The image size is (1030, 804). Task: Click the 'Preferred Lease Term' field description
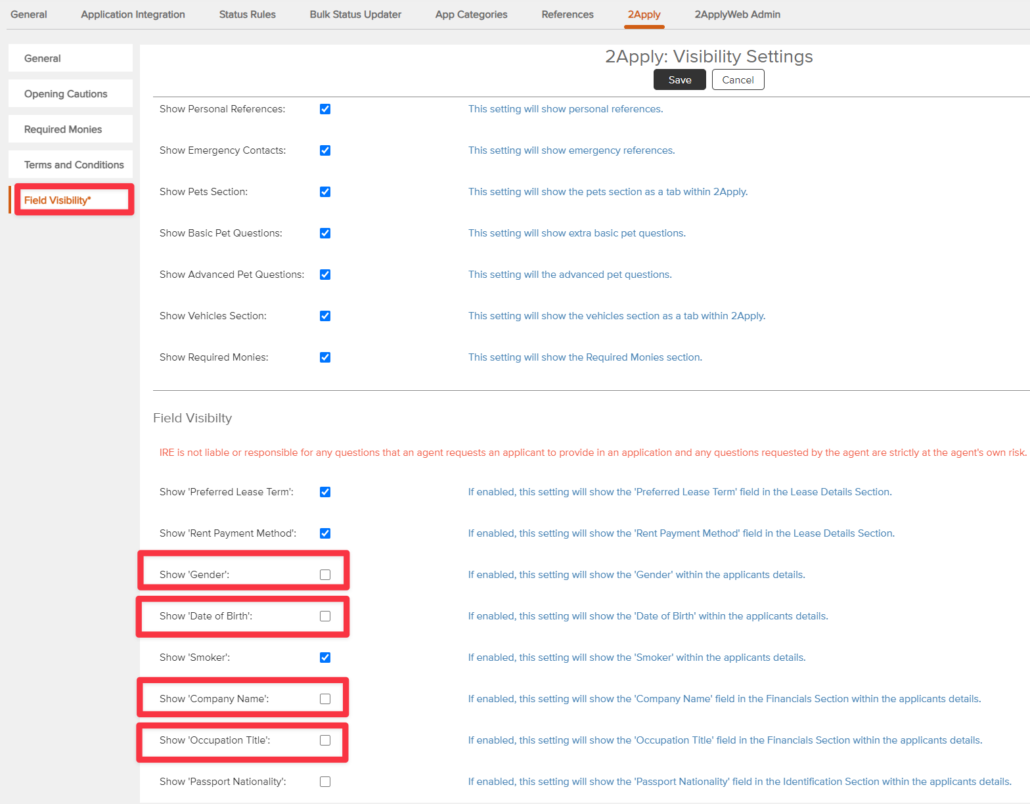point(680,492)
